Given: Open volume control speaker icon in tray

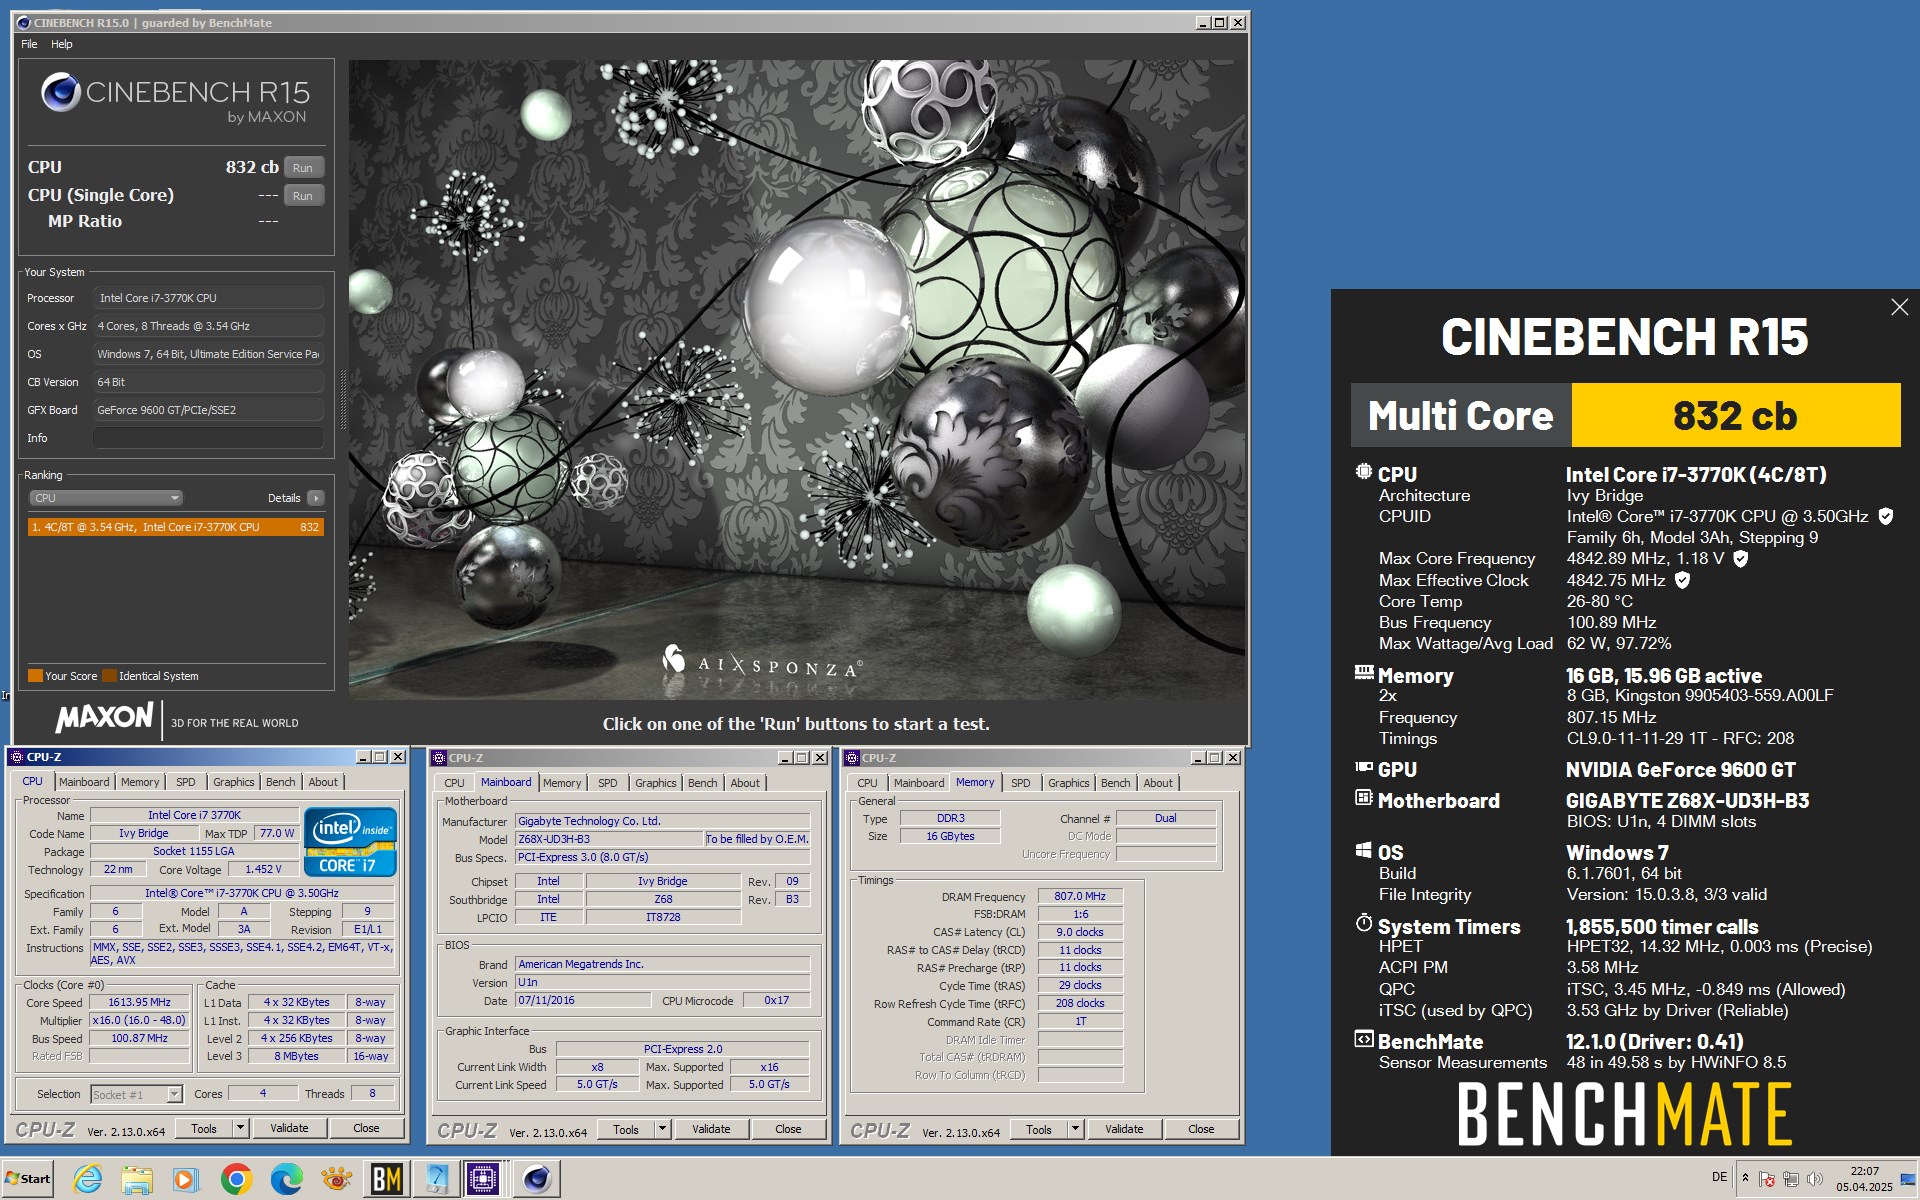Looking at the screenshot, I should (x=1815, y=1179).
